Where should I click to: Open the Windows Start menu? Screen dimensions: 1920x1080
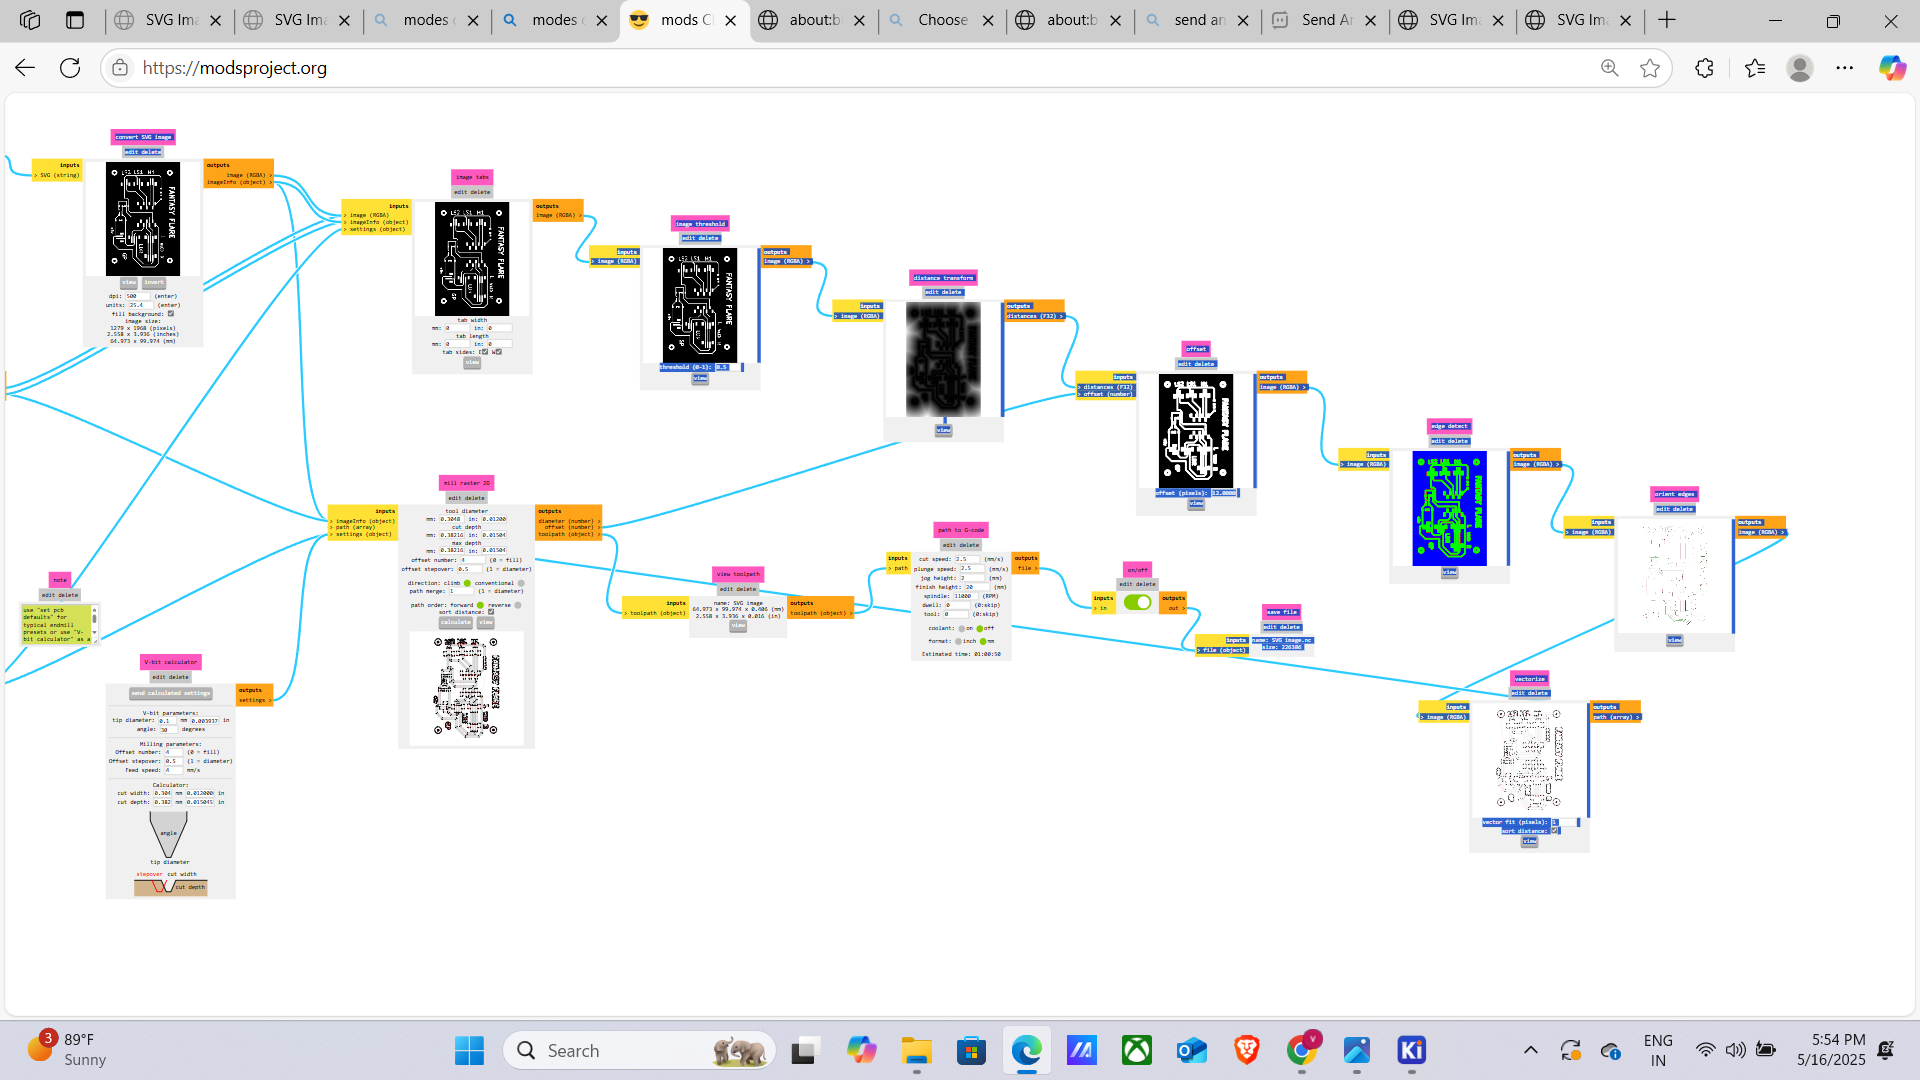click(x=469, y=1051)
